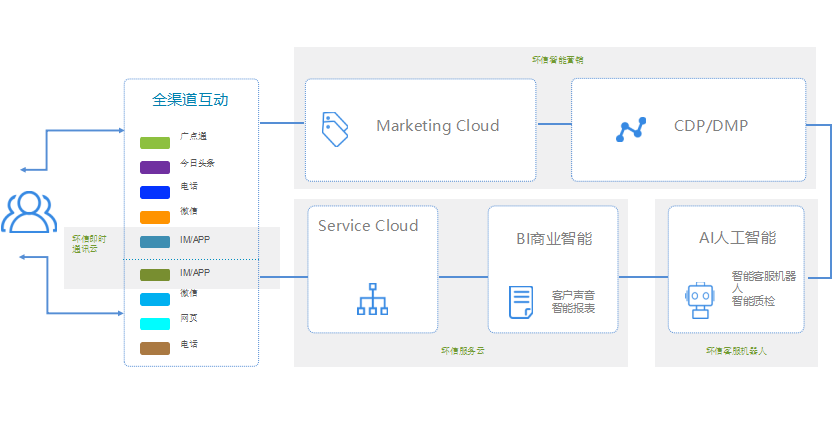This screenshot has height=444, width=838.
Task: Select the brown 电话 color swatch
Action: pos(155,349)
